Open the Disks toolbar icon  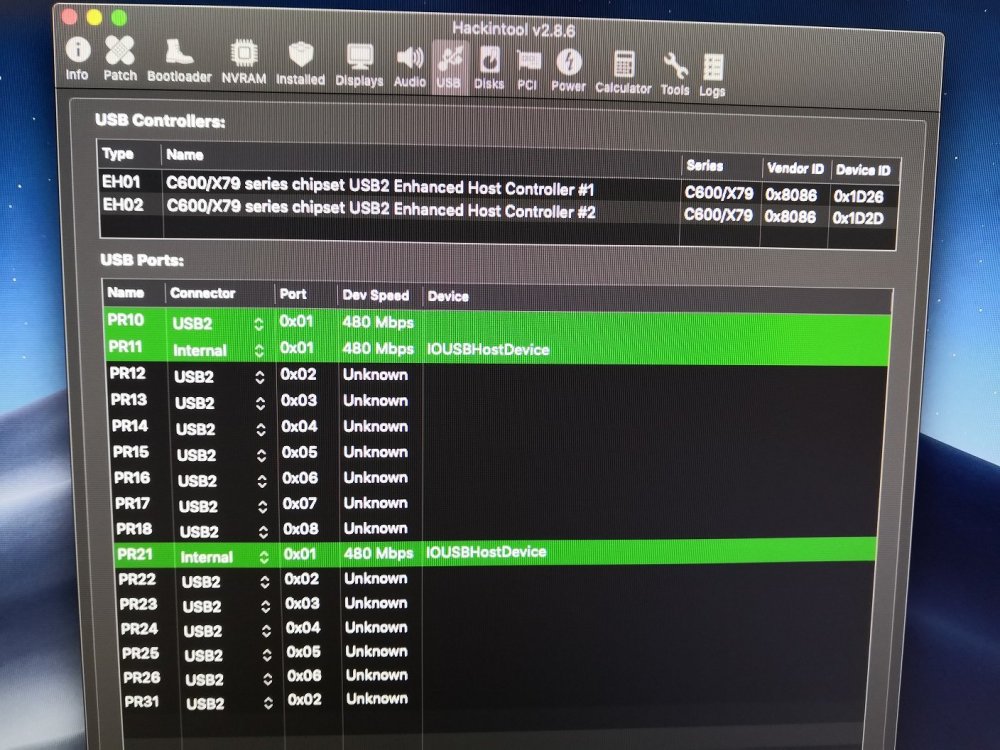click(x=489, y=69)
